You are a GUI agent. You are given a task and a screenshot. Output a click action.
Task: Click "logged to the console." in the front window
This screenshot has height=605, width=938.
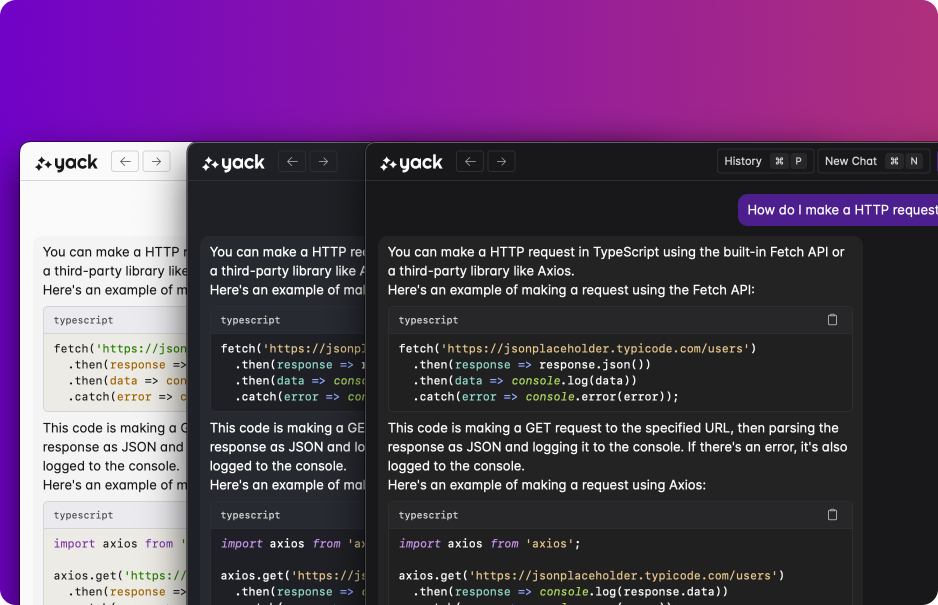coord(456,466)
